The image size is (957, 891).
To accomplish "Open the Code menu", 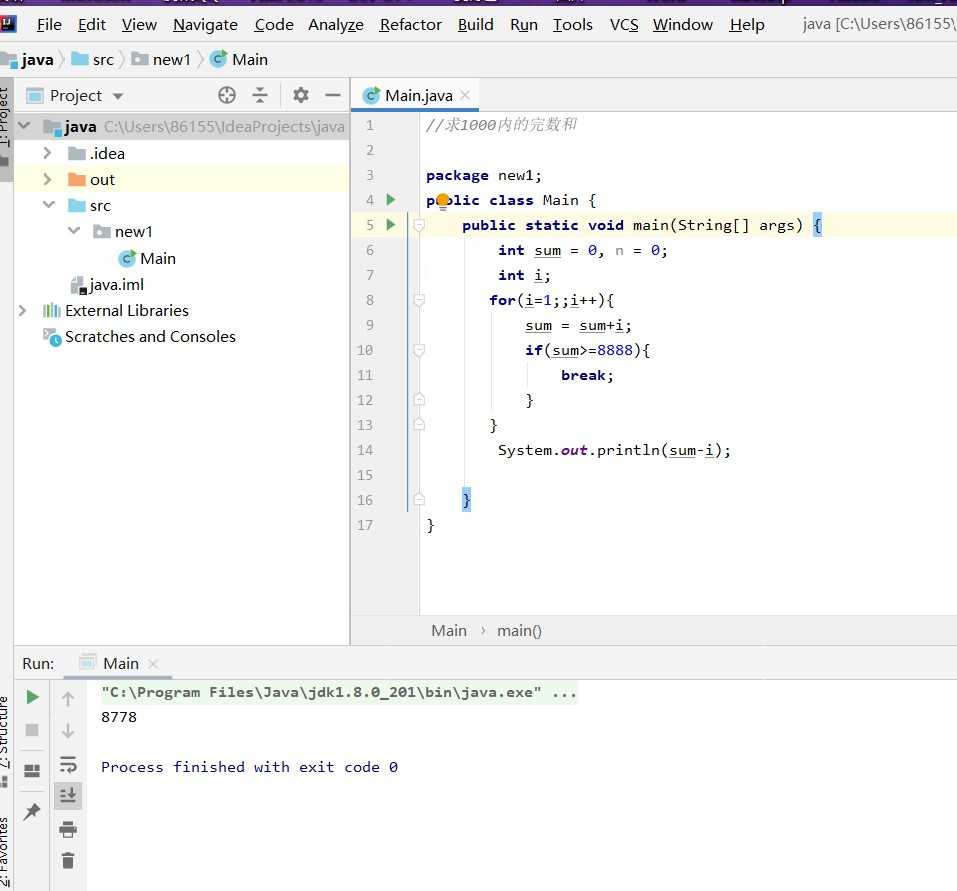I will tap(273, 24).
